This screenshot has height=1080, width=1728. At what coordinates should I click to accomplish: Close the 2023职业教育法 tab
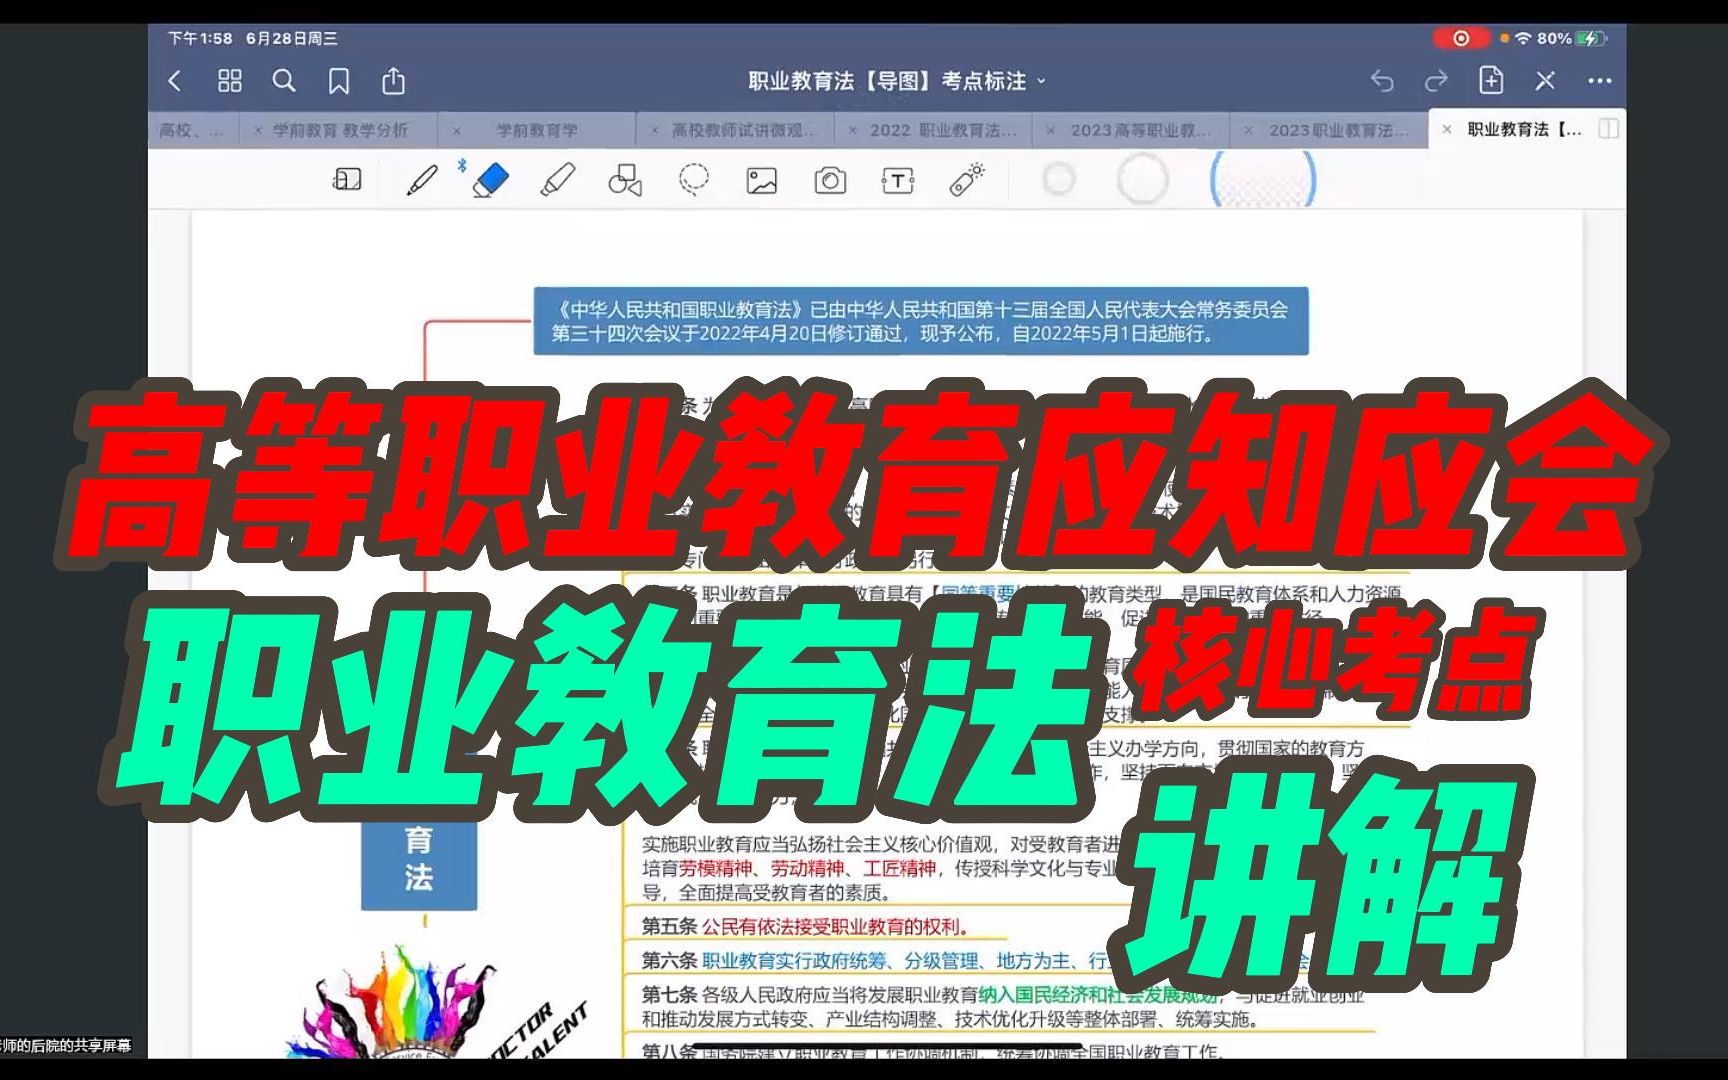tap(1248, 130)
